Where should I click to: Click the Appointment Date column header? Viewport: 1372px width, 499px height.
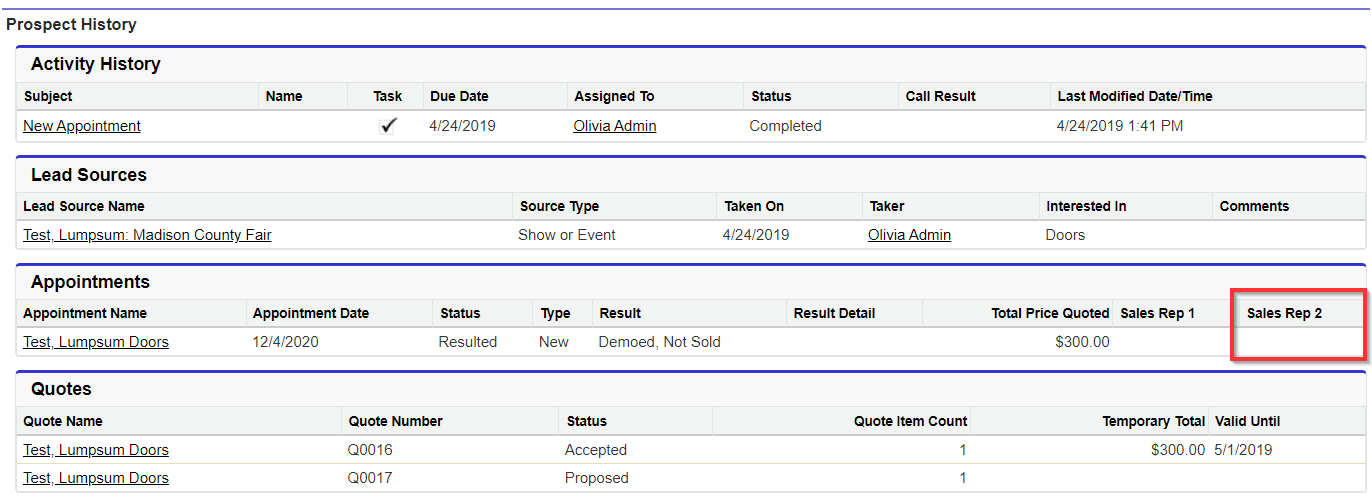[311, 313]
